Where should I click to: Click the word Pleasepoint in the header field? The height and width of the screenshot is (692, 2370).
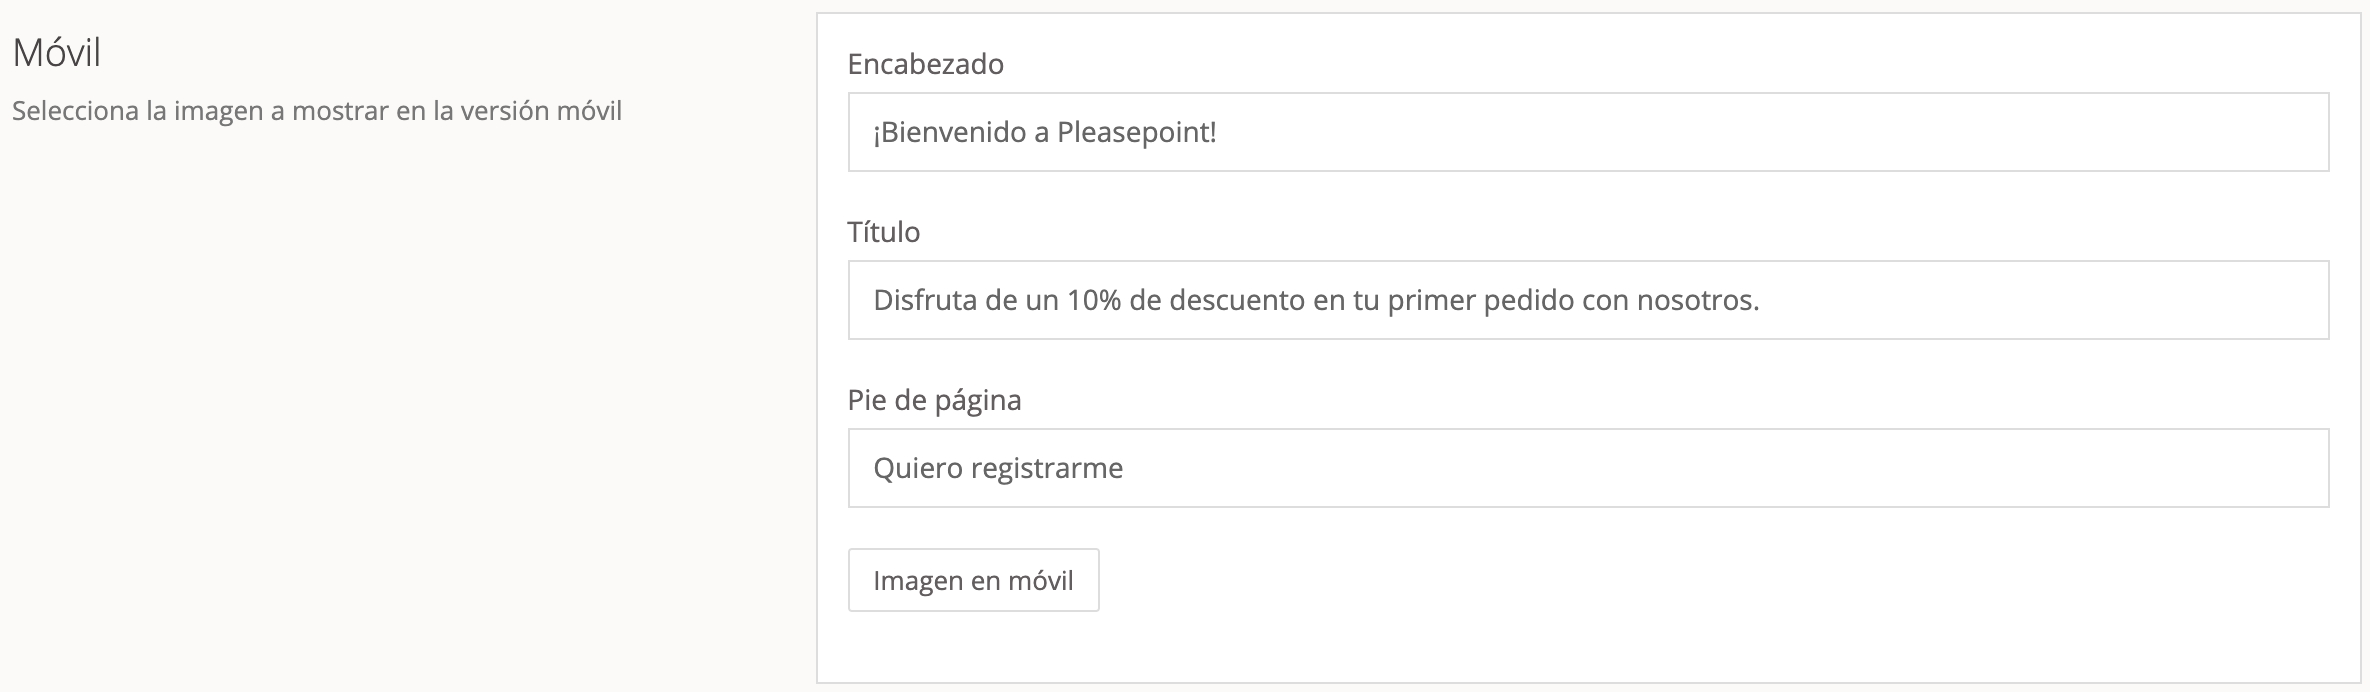point(1136,132)
